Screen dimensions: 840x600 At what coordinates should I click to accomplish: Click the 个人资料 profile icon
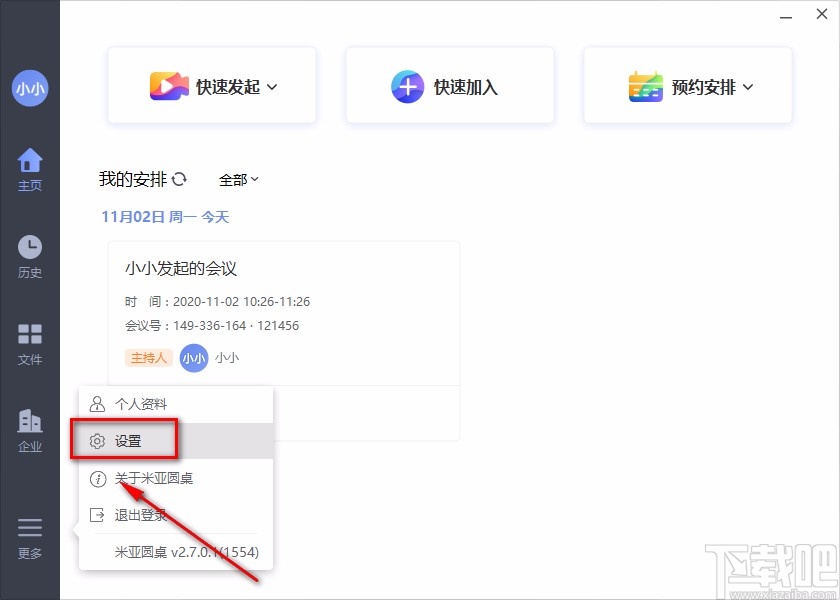97,403
